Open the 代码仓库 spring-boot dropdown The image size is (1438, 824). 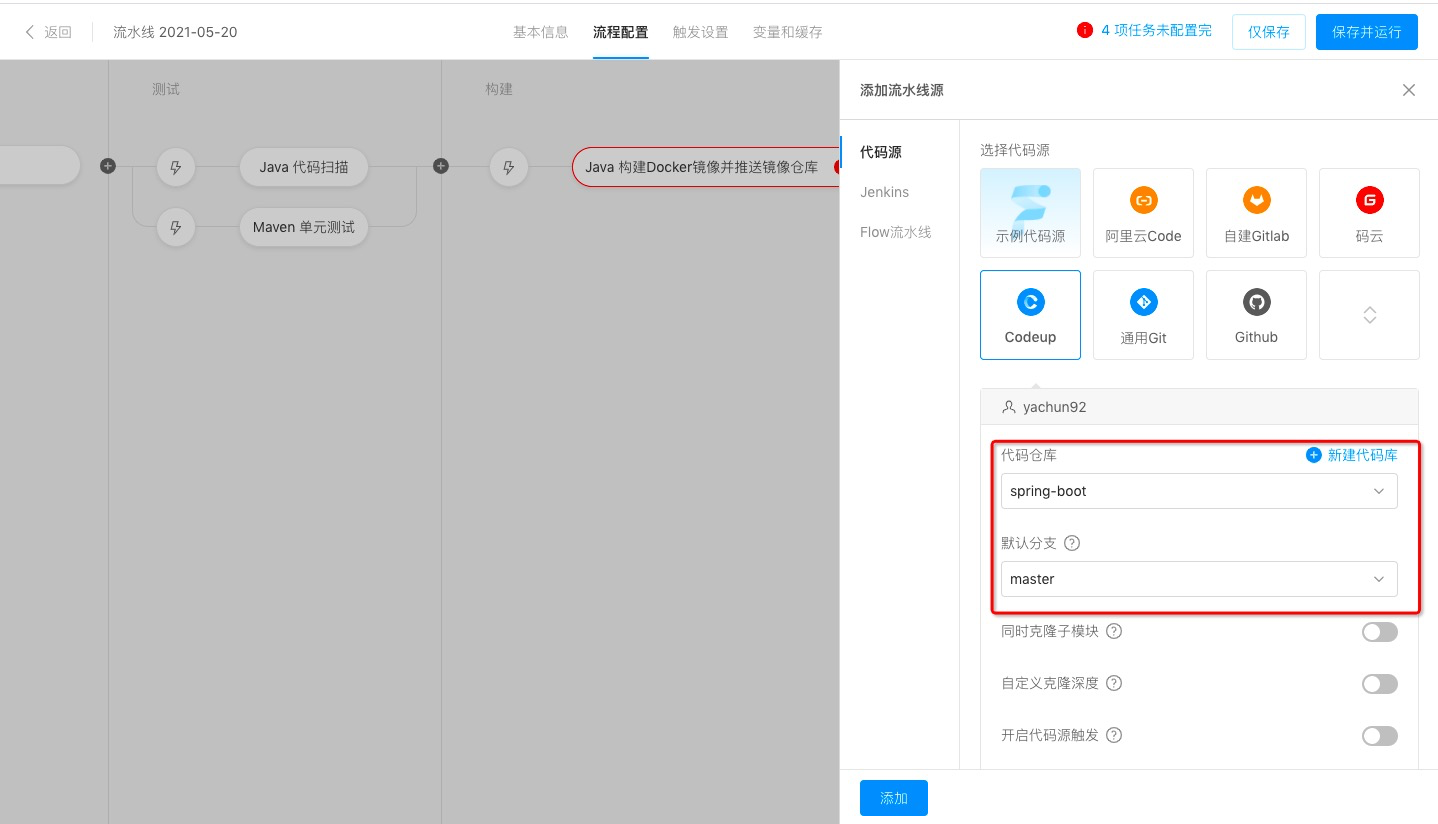click(x=1199, y=491)
